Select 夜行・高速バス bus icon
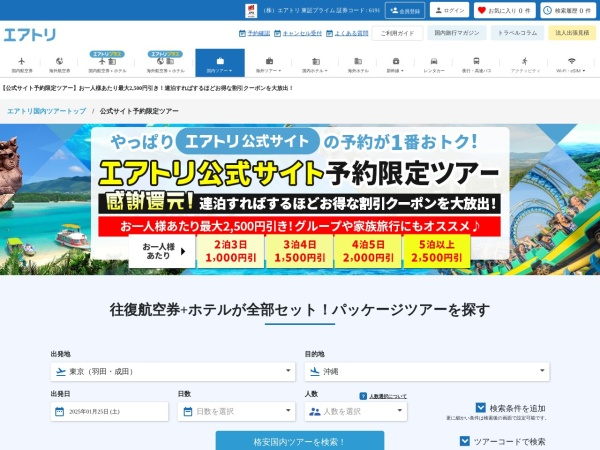600x450 pixels. (476, 61)
